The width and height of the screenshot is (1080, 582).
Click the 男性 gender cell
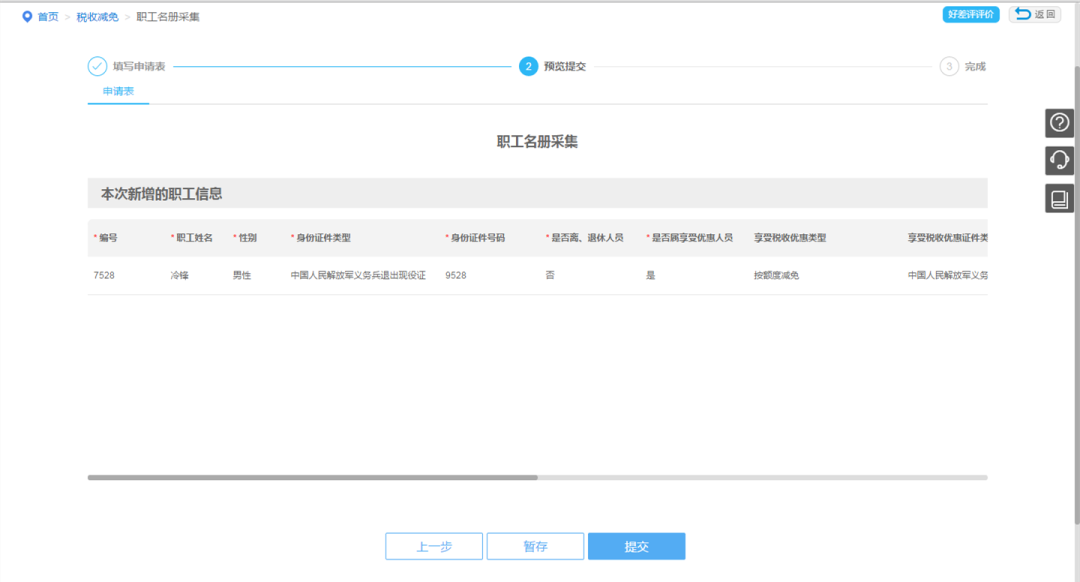click(x=242, y=275)
